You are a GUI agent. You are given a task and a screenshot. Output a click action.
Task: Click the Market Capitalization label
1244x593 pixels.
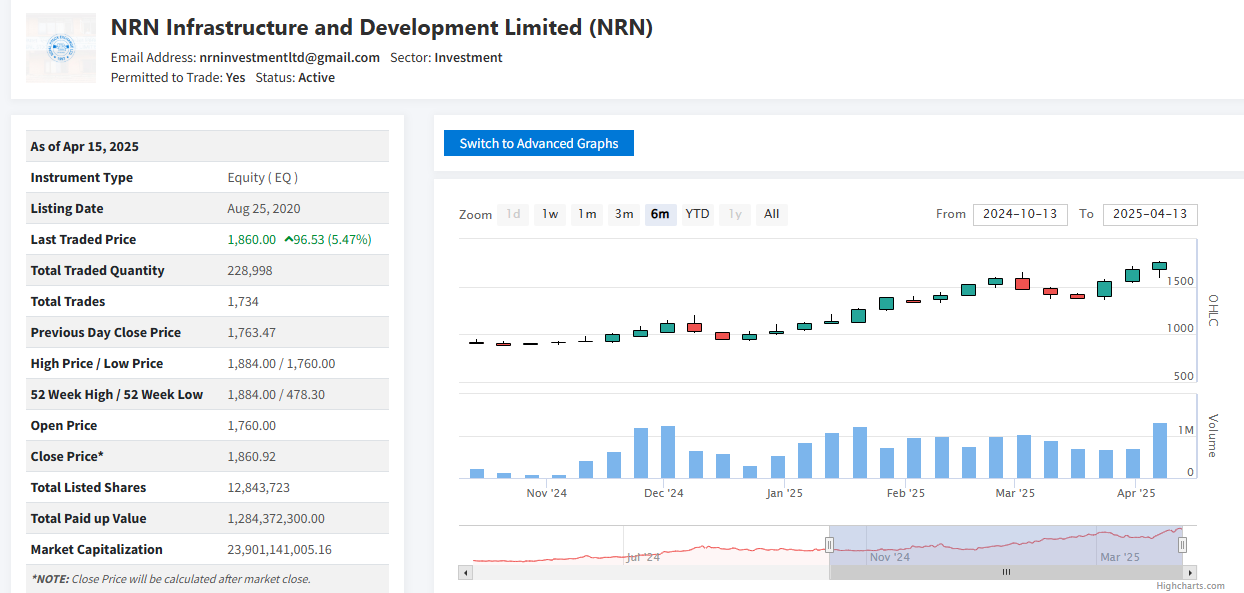tap(97, 549)
